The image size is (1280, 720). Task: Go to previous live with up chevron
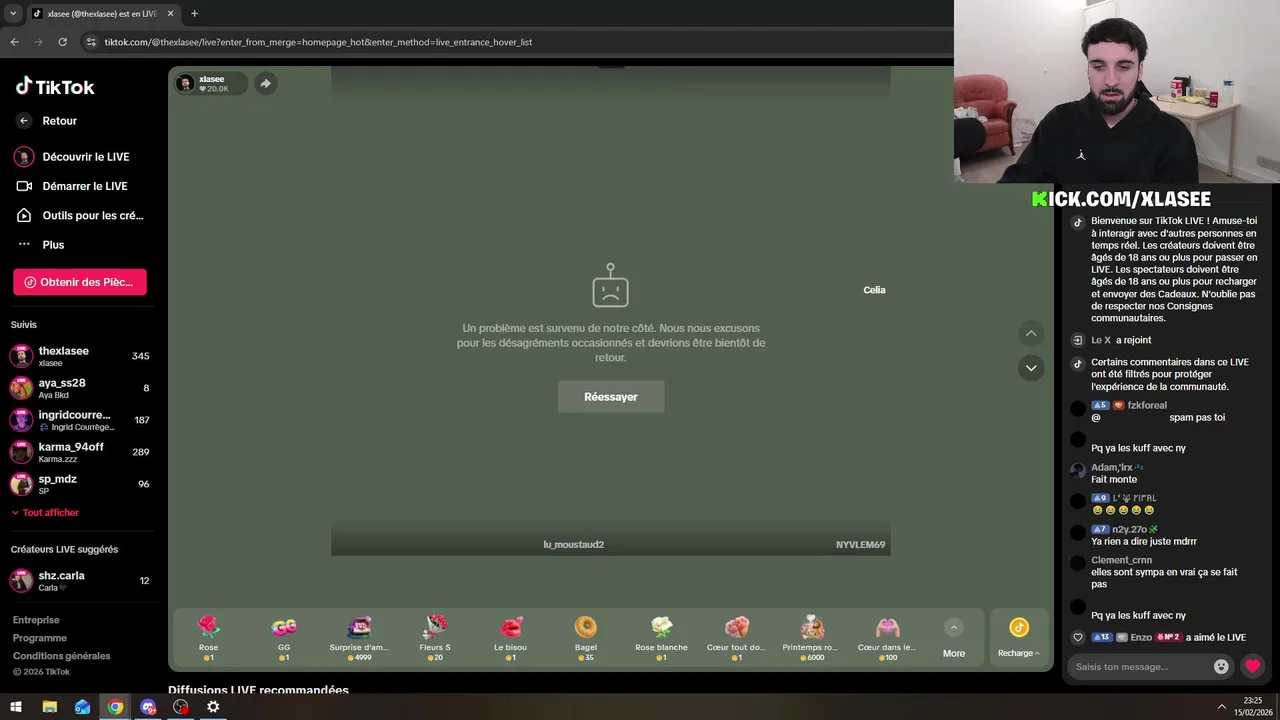1031,333
